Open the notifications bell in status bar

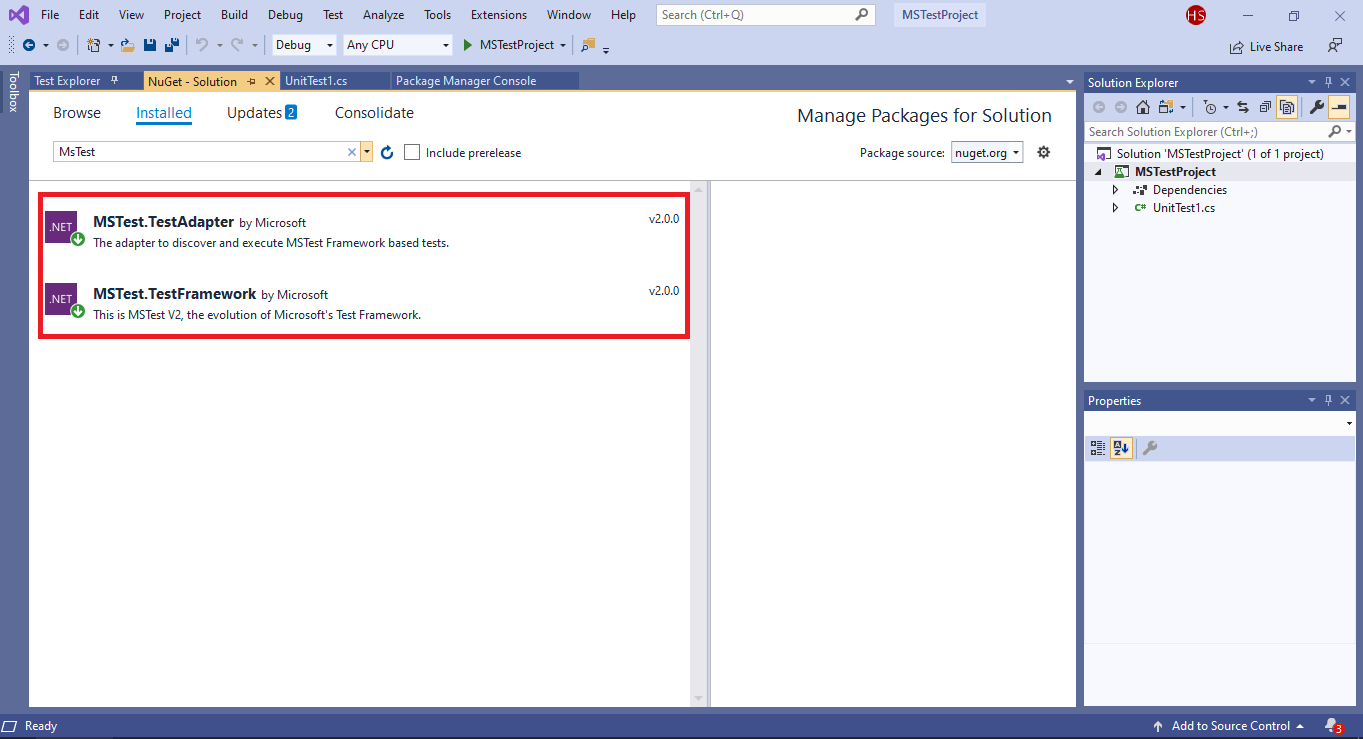(1332, 726)
